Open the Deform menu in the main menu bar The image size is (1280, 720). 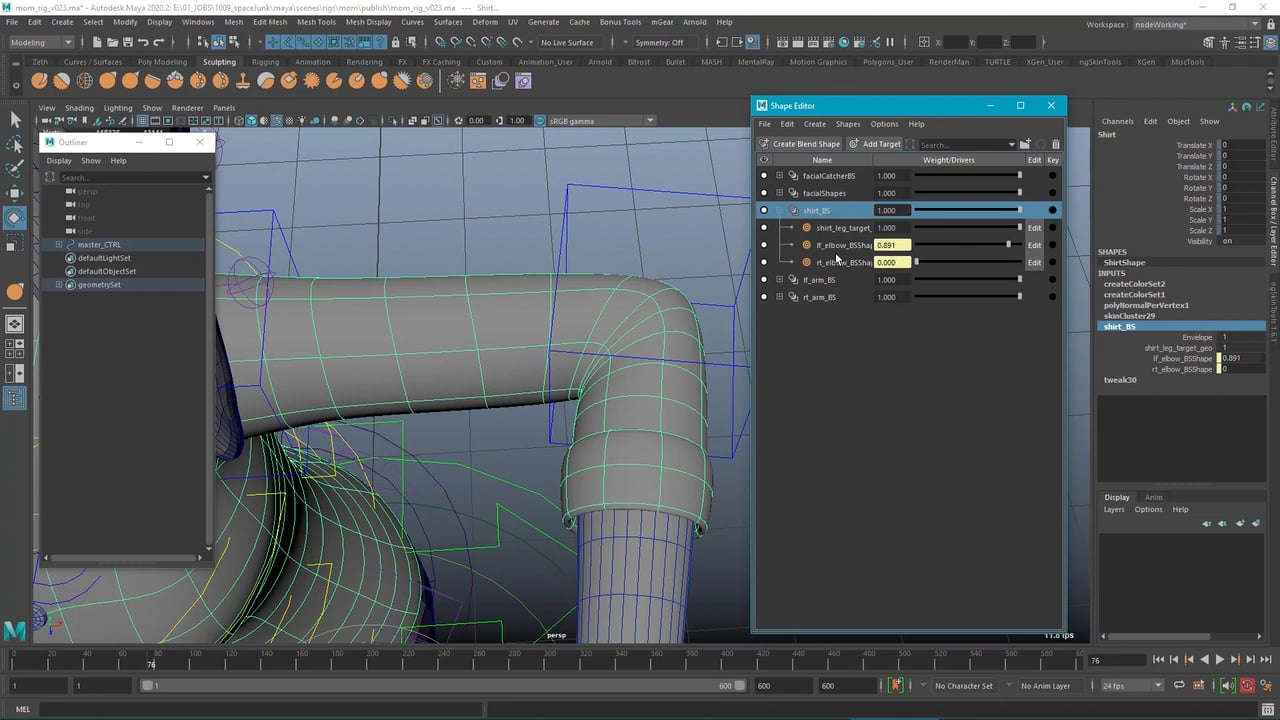click(x=485, y=22)
